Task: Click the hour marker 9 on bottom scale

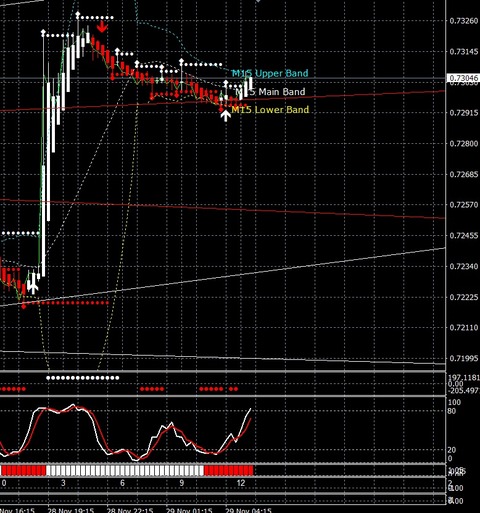Action: 182,483
